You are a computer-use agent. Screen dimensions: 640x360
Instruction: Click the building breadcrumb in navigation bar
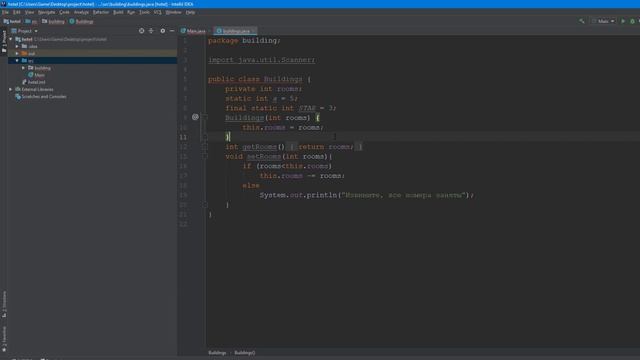53,21
